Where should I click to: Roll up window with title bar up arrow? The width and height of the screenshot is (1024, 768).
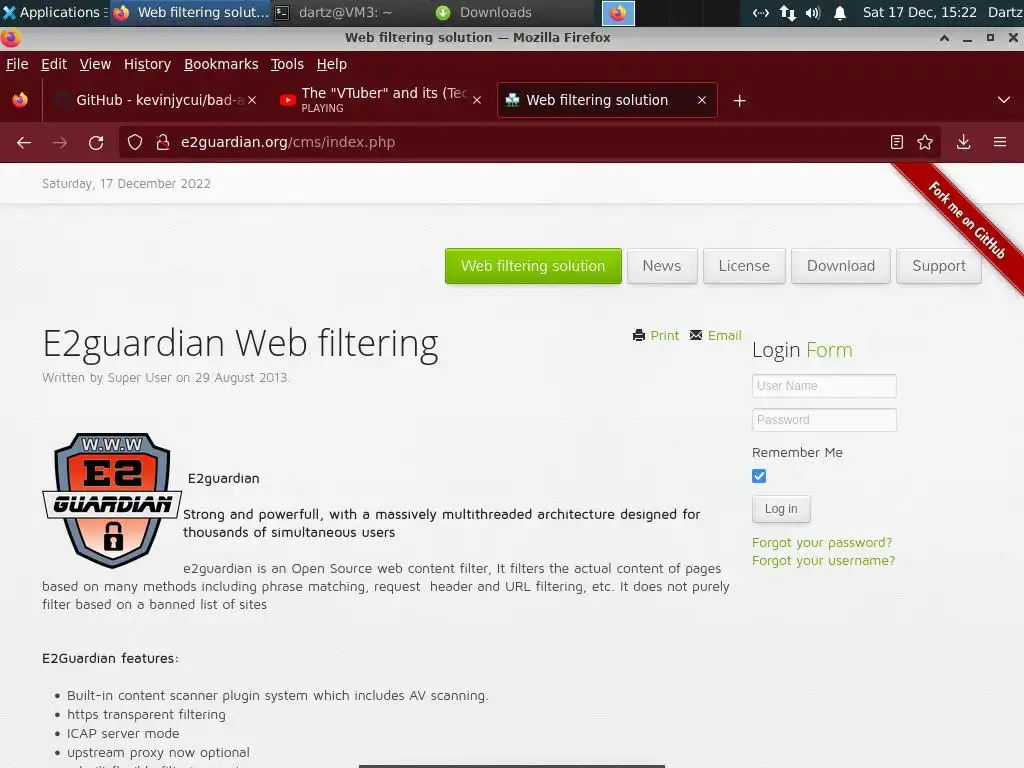[944, 38]
